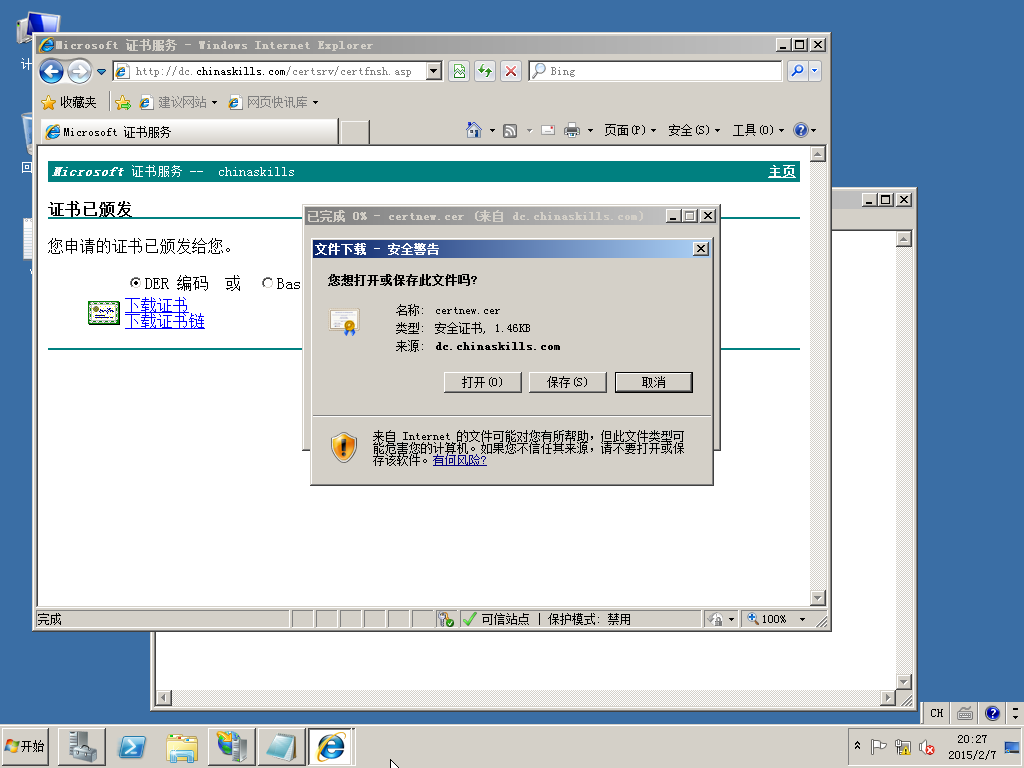The width and height of the screenshot is (1024, 768).
Task: Click the popup blocker status bar icon
Action: pyautogui.click(x=446, y=618)
